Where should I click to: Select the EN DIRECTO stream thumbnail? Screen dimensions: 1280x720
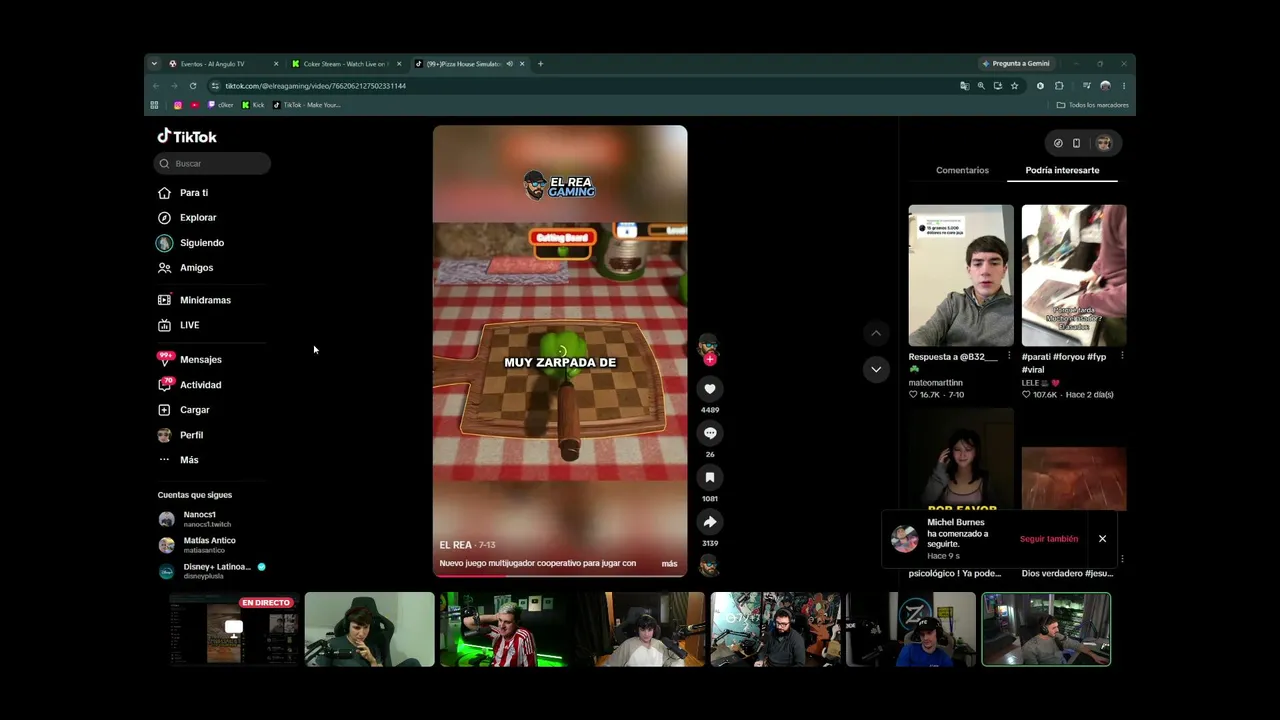[x=234, y=629]
